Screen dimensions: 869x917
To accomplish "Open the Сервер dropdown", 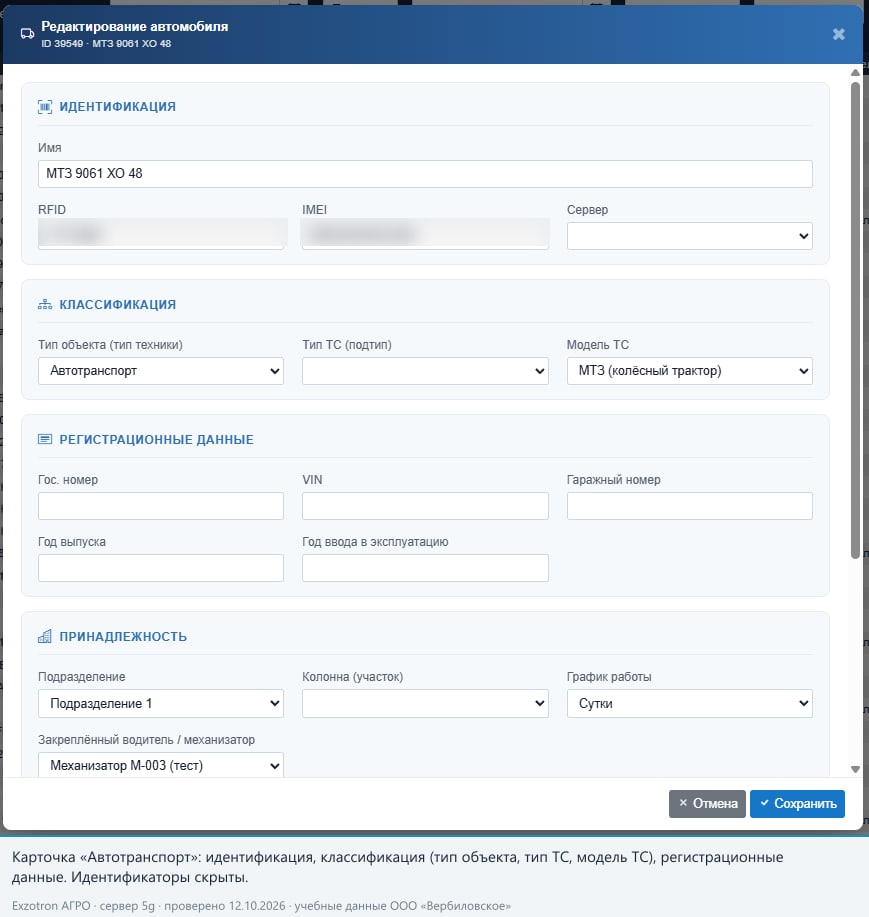I will 689,236.
